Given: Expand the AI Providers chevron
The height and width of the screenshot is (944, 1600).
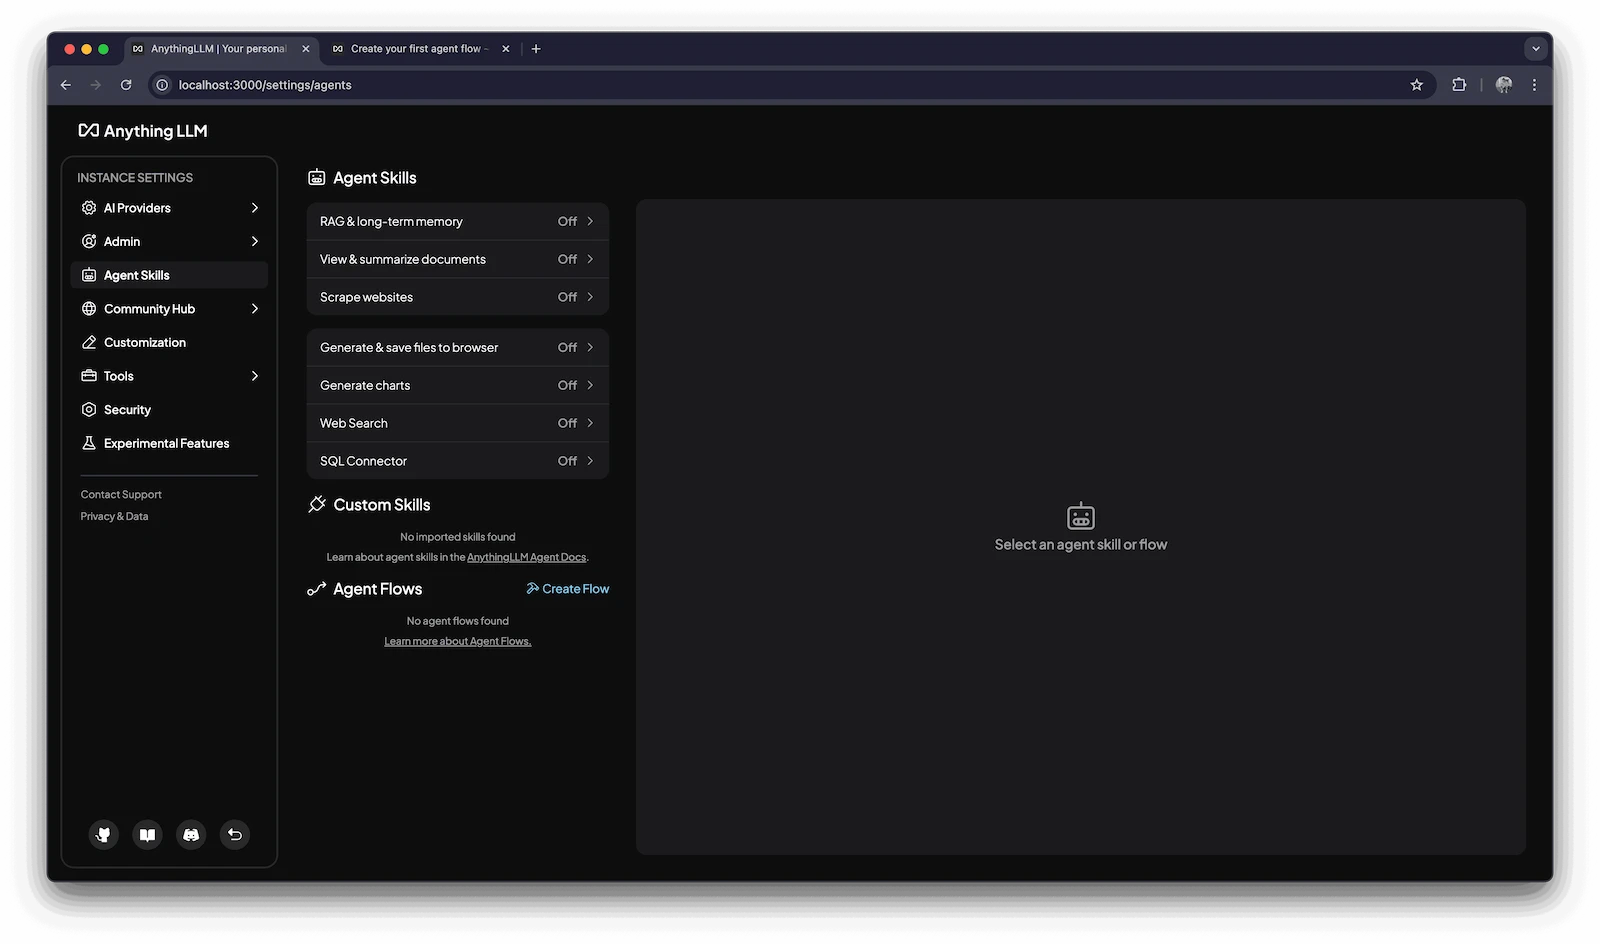Looking at the screenshot, I should click(255, 208).
